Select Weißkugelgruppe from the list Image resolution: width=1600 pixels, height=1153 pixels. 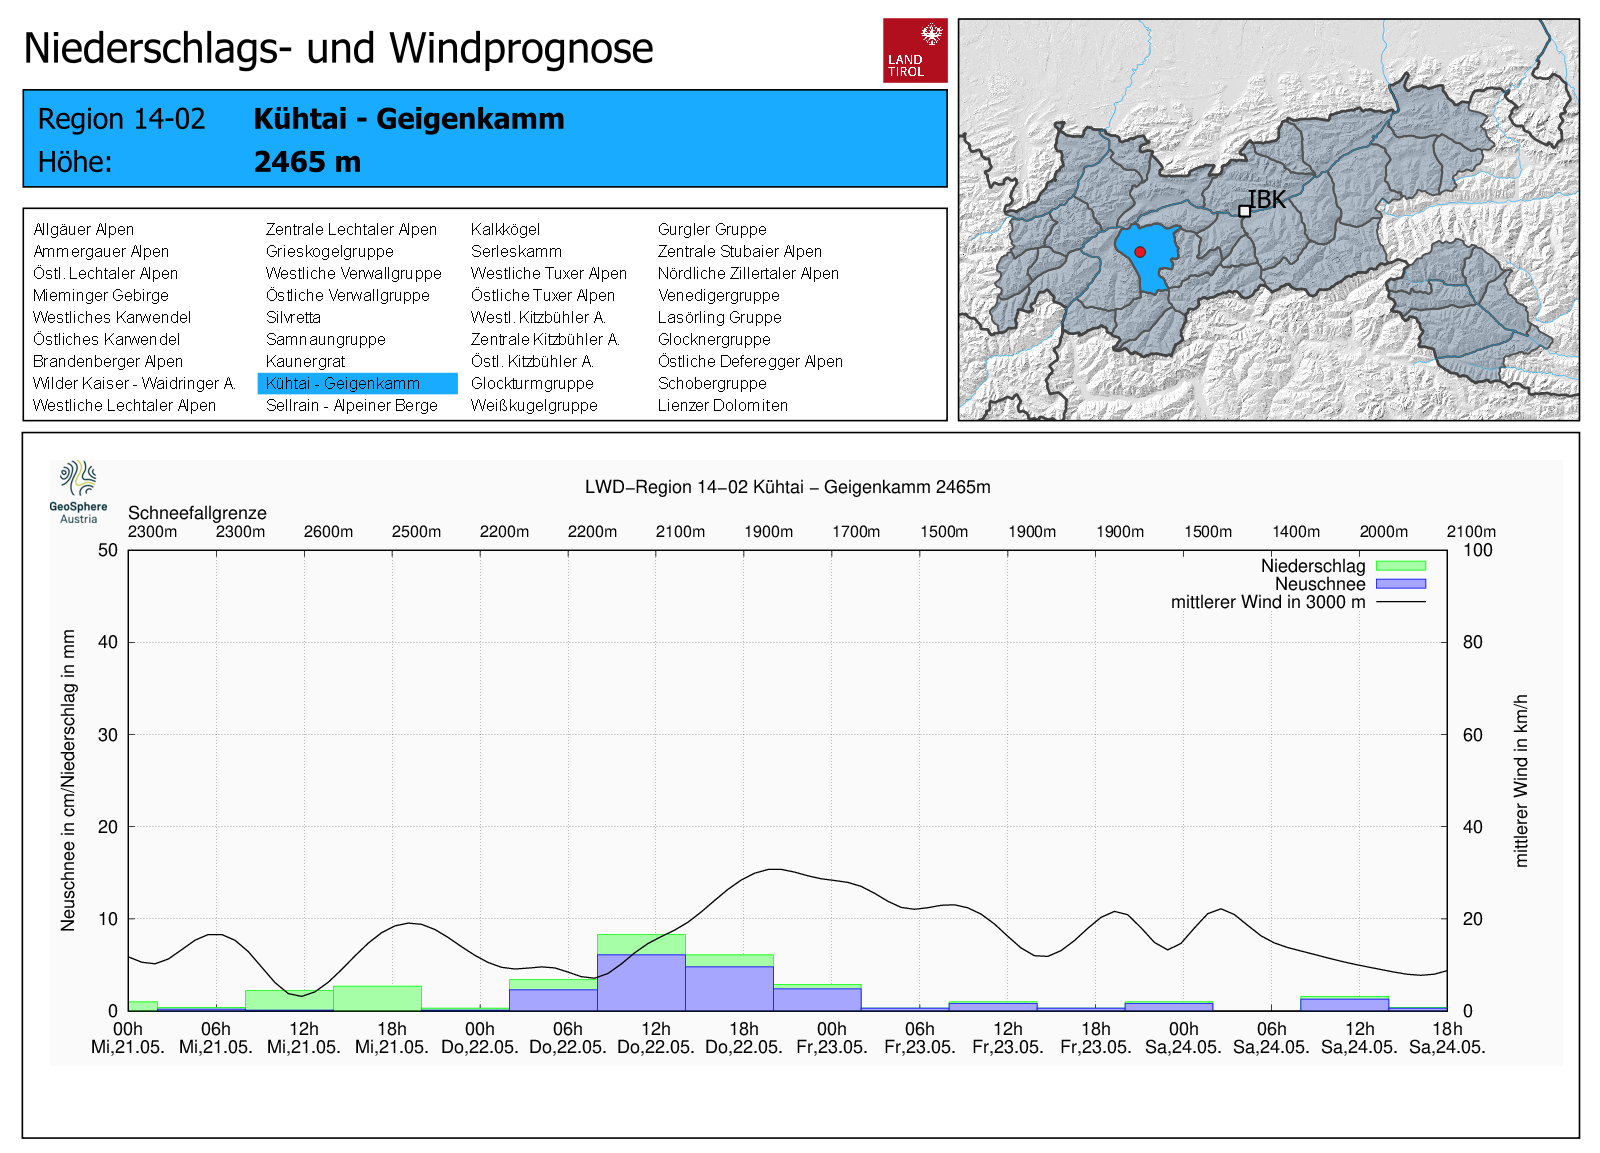point(534,405)
